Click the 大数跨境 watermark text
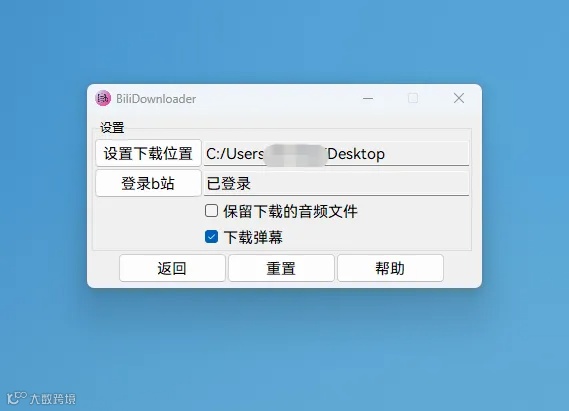This screenshot has width=569, height=411. (53, 399)
